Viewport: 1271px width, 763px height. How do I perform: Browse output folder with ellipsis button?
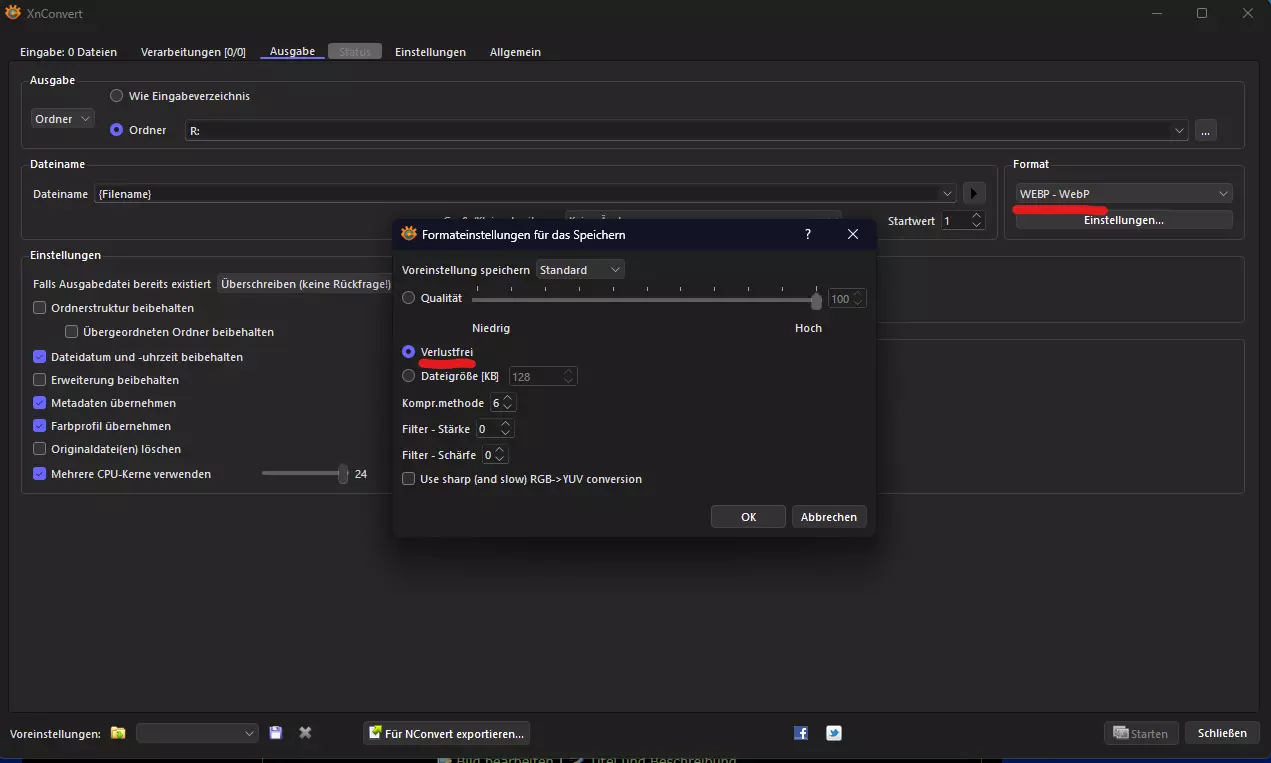pyautogui.click(x=1205, y=131)
